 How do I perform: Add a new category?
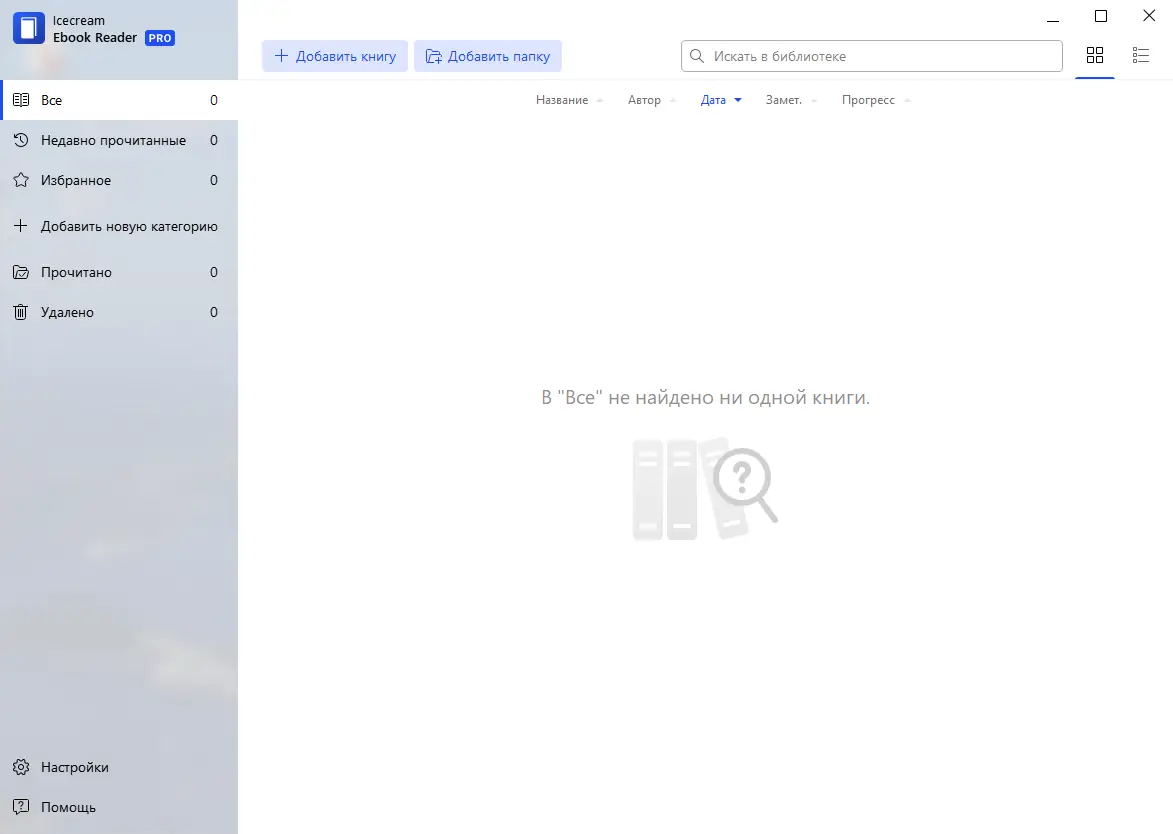(x=119, y=227)
